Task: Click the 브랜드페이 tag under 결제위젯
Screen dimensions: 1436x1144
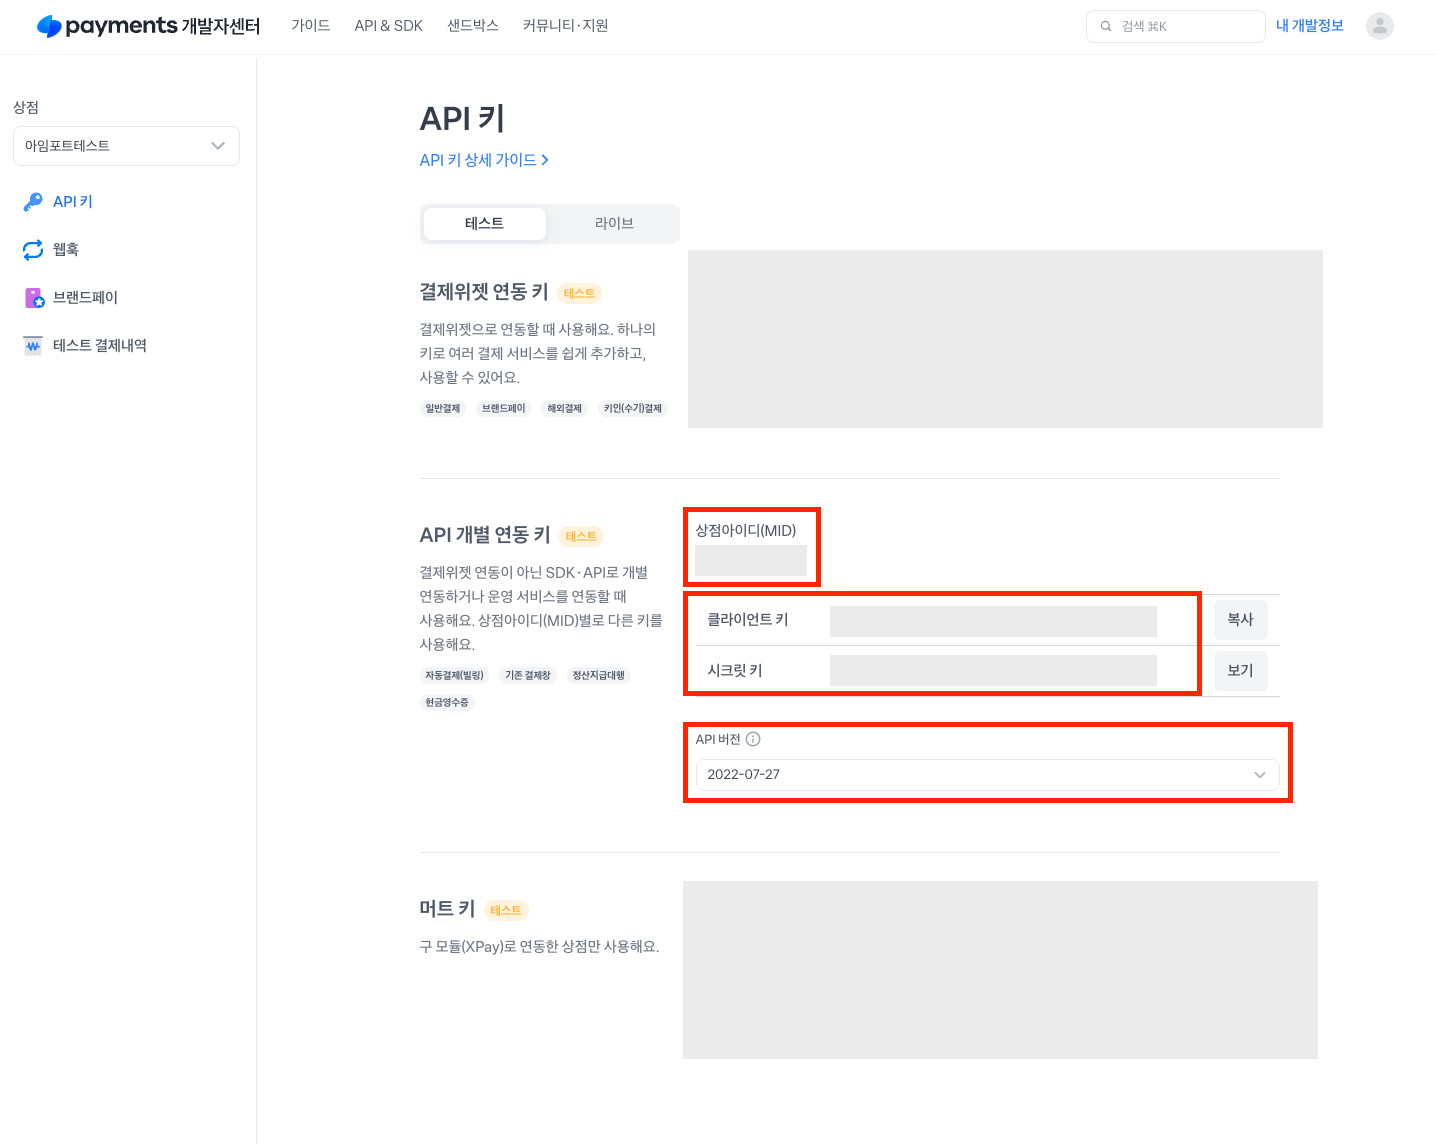Action: [503, 409]
